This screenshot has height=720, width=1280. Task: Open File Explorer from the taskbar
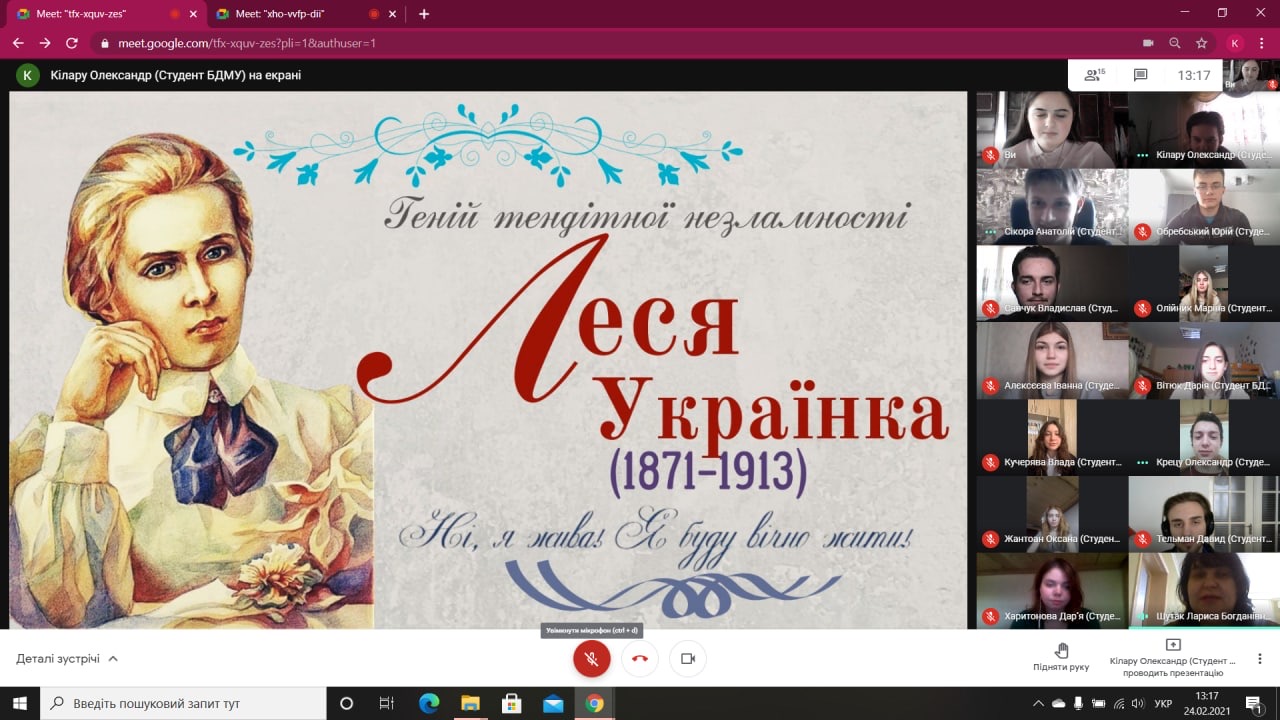(x=470, y=703)
